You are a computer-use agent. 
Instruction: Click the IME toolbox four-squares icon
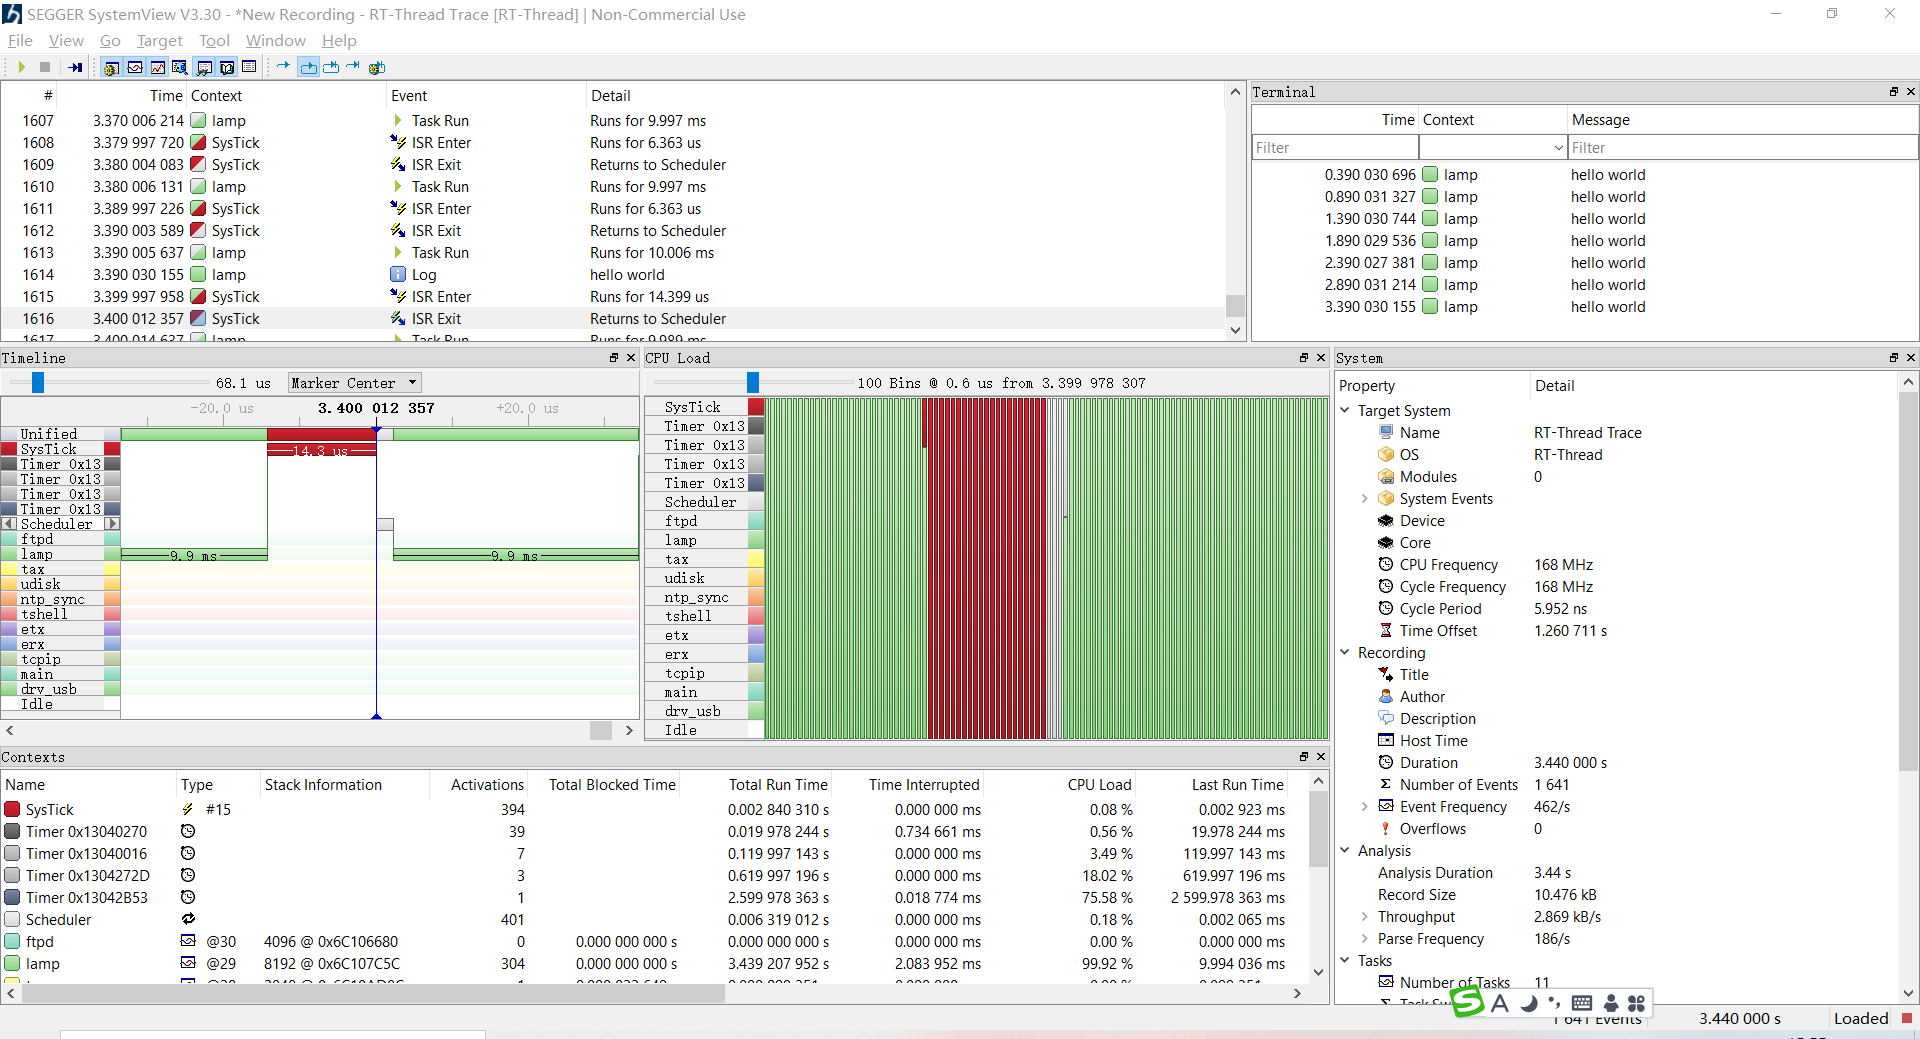pos(1637,1003)
